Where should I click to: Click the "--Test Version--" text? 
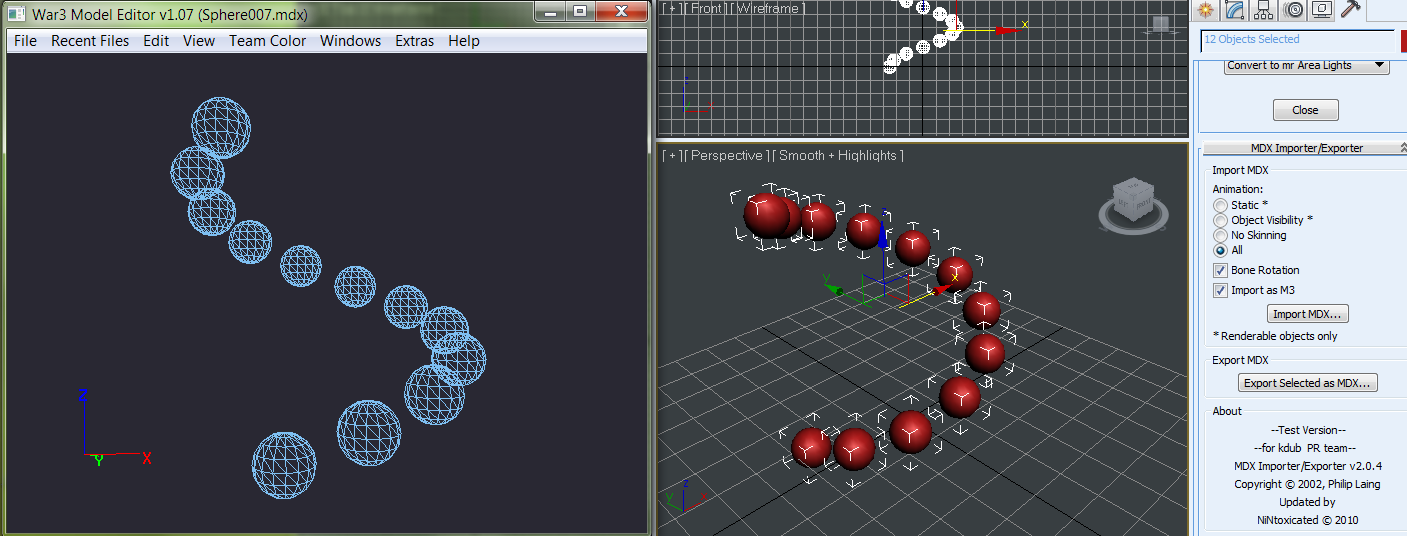point(1307,430)
